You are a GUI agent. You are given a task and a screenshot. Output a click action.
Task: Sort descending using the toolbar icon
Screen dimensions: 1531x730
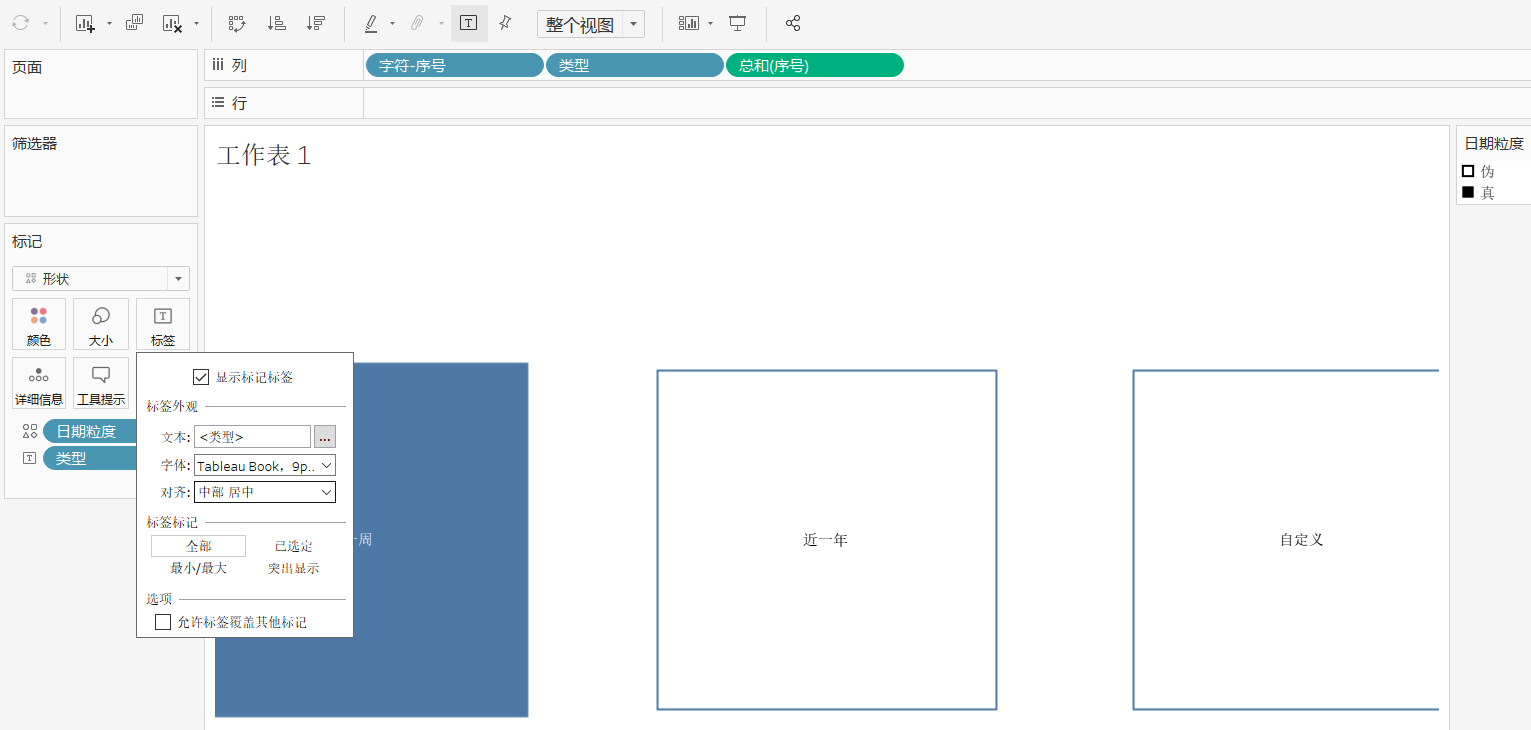pos(316,23)
